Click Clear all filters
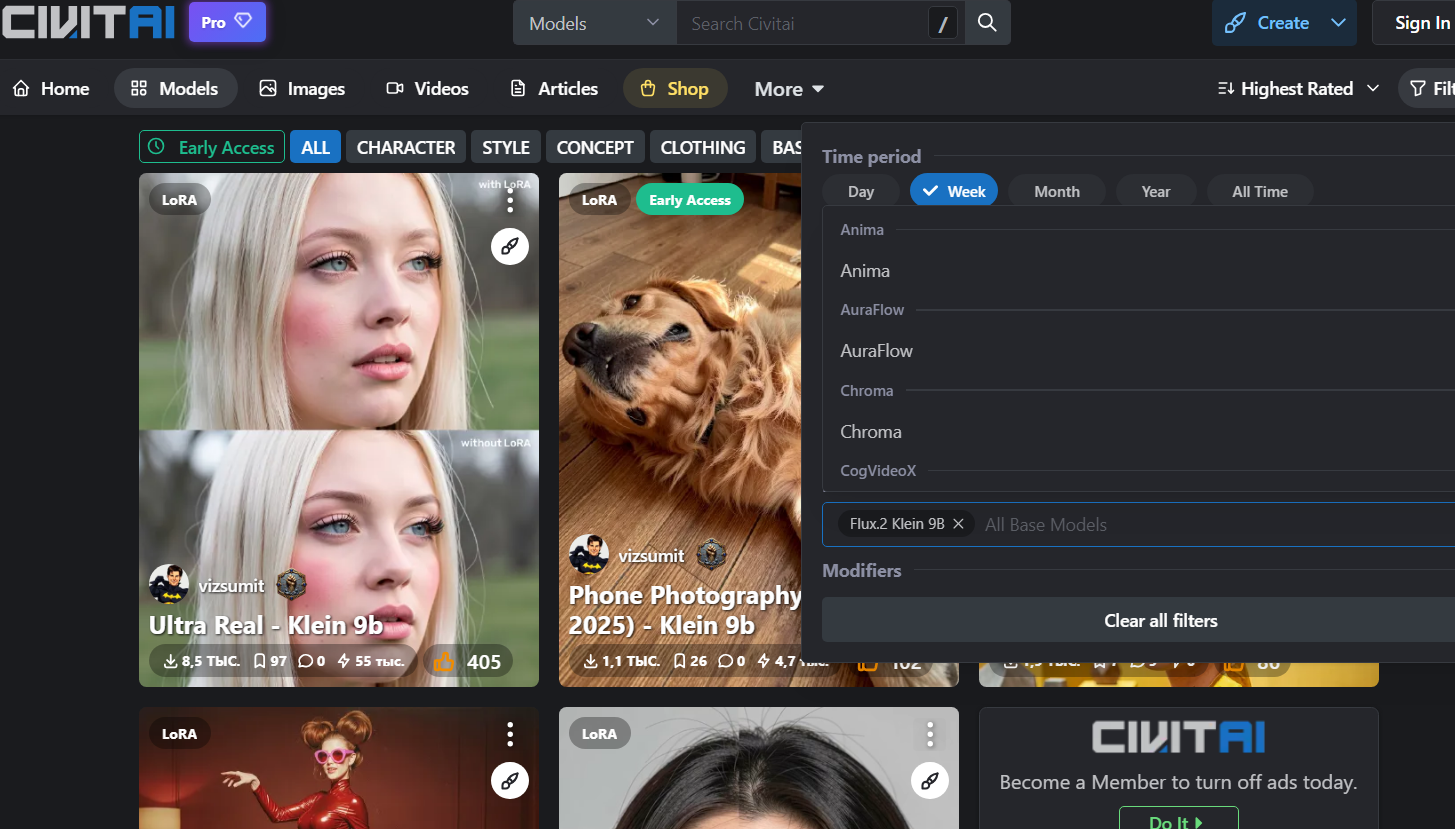The height and width of the screenshot is (829, 1455). 1138,620
